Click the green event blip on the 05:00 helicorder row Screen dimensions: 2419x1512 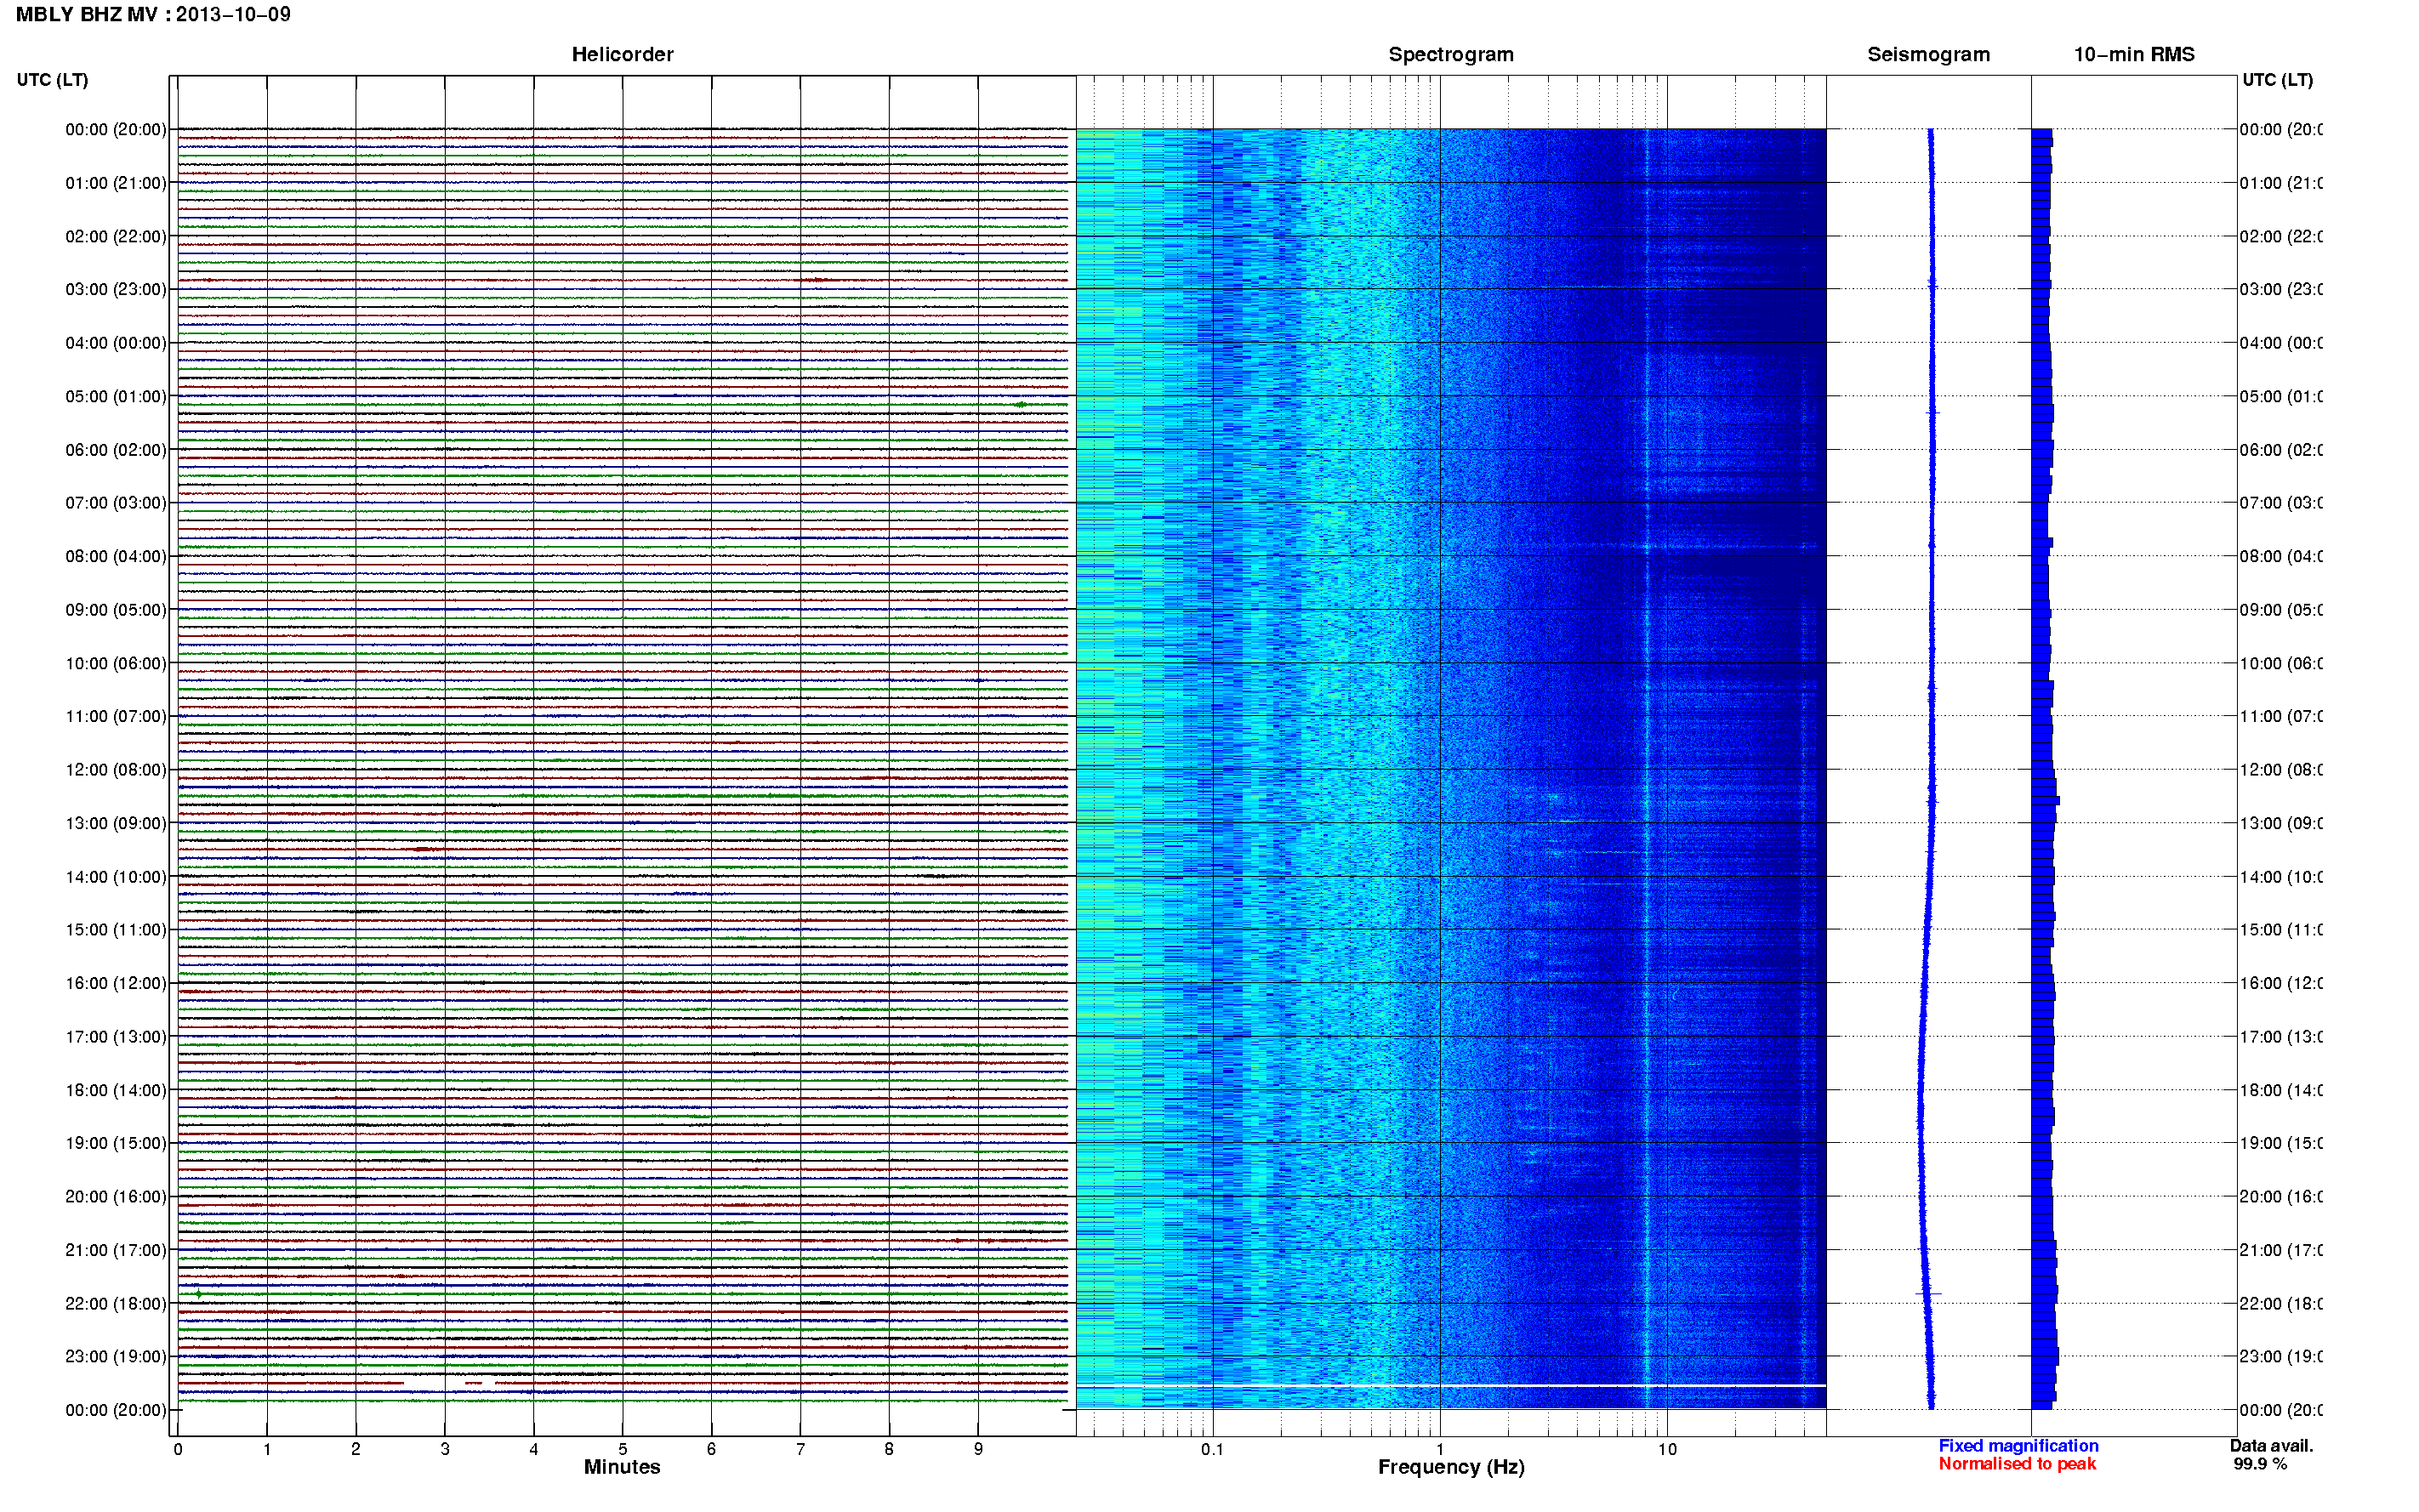[x=1020, y=405]
